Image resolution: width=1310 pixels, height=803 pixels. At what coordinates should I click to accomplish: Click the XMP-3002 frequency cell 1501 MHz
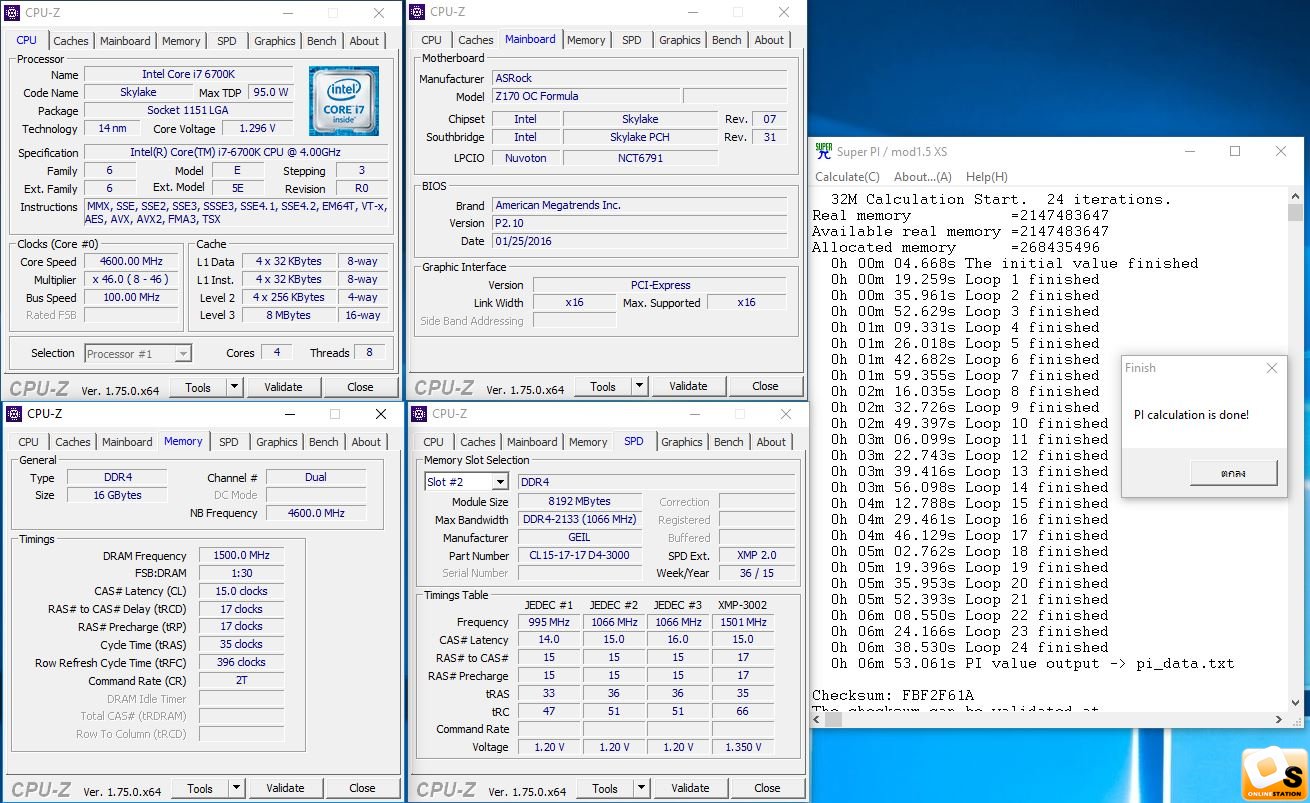[742, 622]
